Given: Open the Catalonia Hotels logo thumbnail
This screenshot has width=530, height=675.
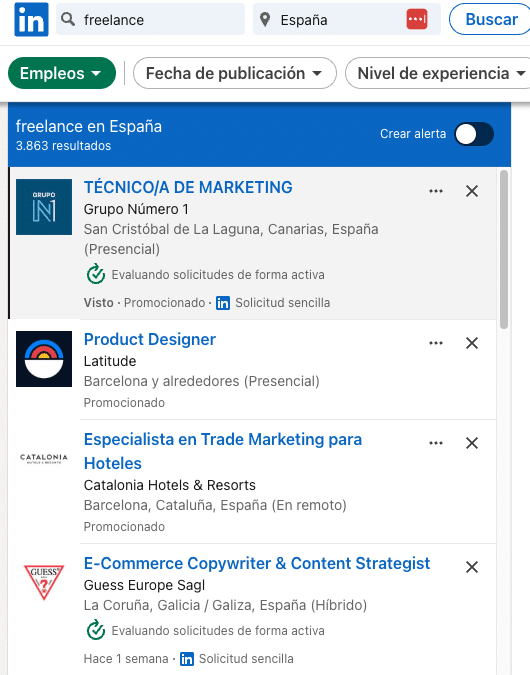Looking at the screenshot, I should pos(44,458).
